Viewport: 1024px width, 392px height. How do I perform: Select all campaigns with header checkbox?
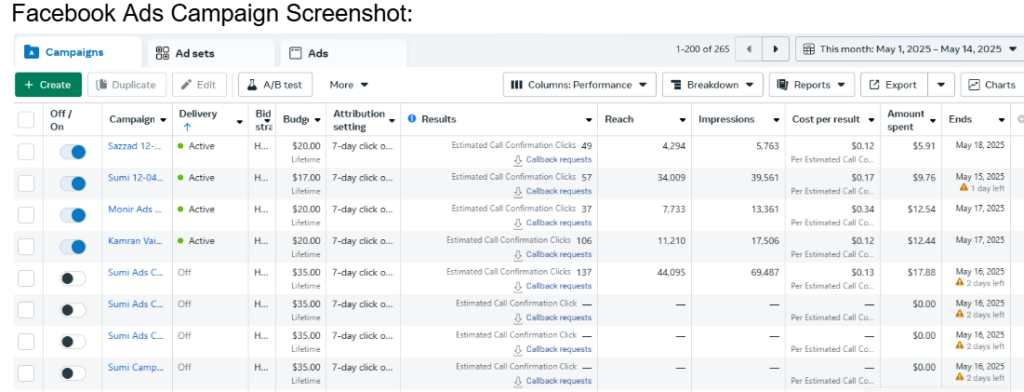coord(26,120)
